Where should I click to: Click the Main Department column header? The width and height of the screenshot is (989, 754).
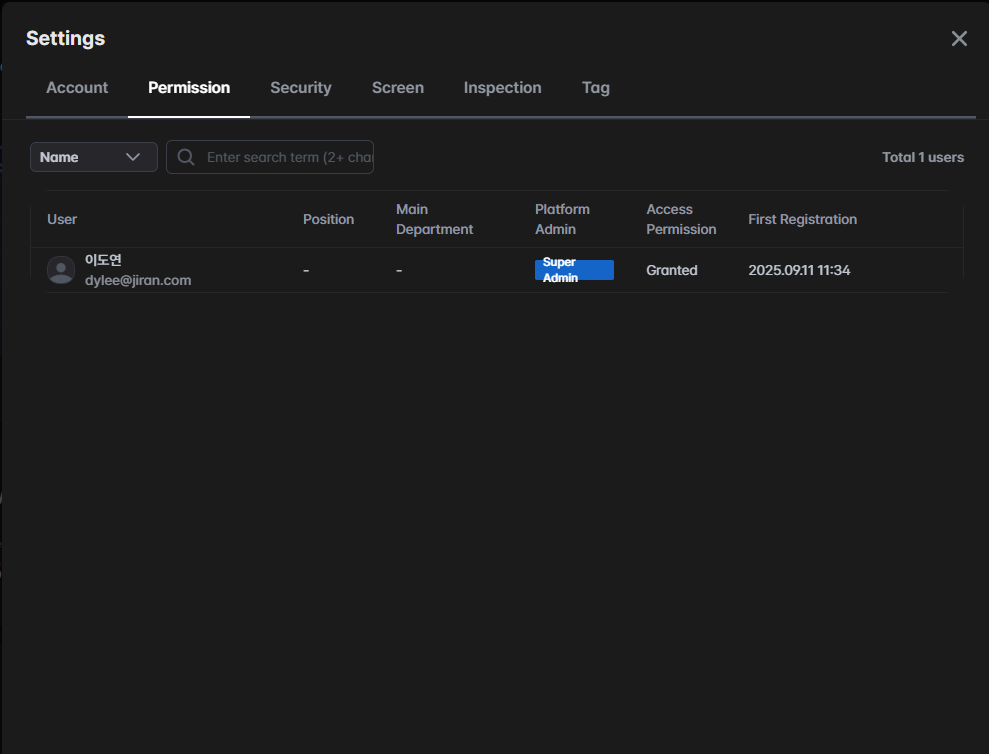pos(434,219)
